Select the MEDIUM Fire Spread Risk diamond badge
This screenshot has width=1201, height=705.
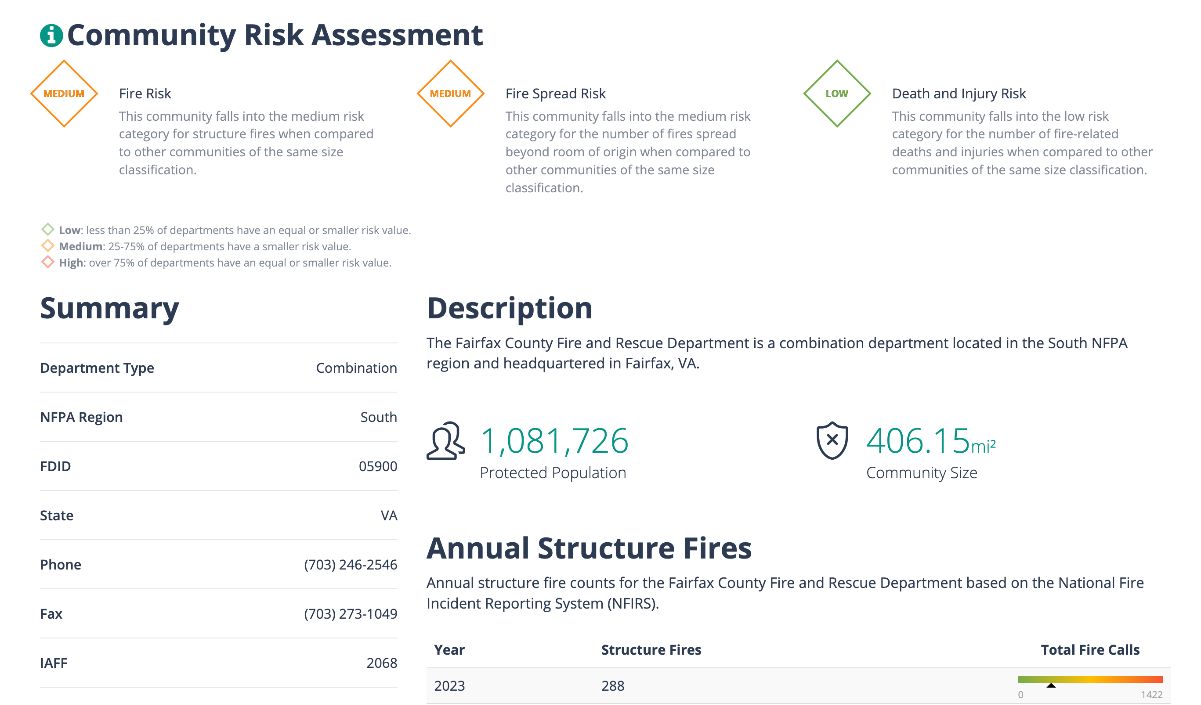point(450,93)
